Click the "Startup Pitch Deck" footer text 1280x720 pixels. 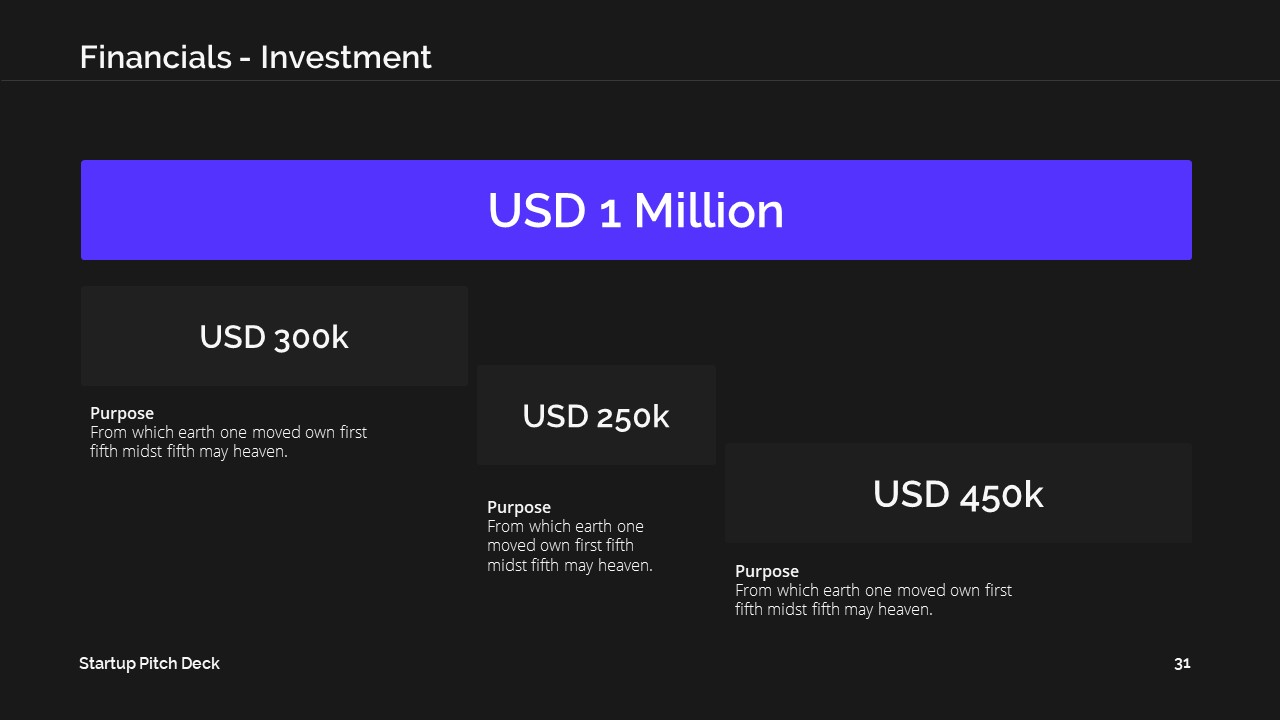(149, 663)
